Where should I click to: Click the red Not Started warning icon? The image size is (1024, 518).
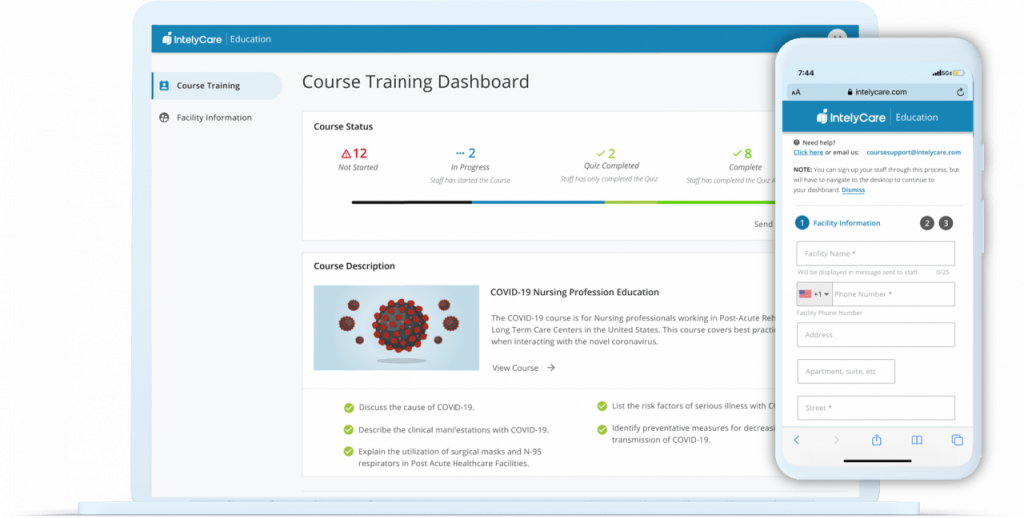click(x=346, y=154)
